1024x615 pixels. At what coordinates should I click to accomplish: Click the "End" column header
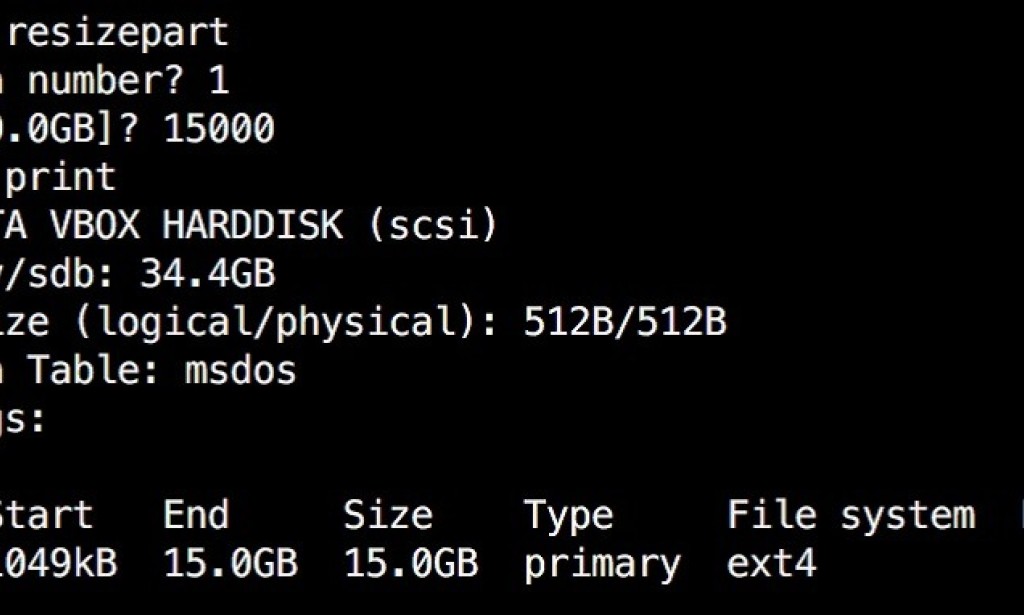[x=196, y=516]
